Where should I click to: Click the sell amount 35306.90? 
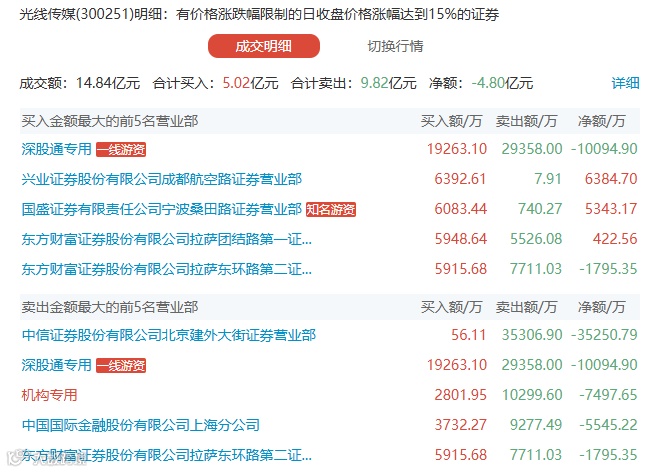point(532,335)
